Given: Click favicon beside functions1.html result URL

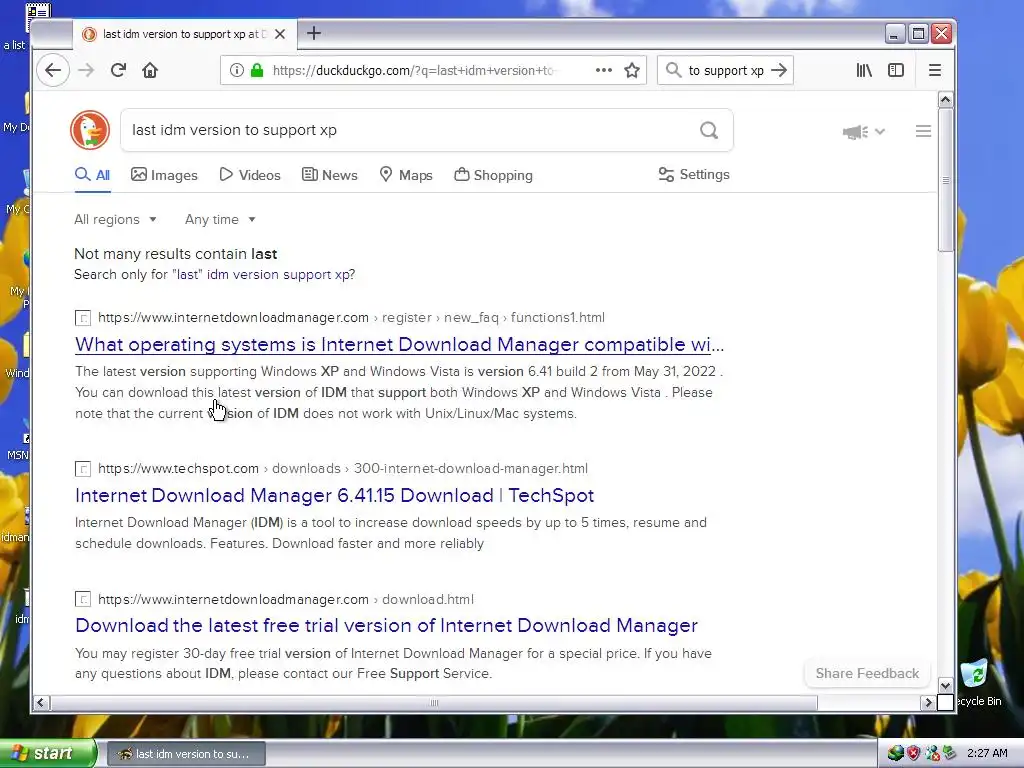Looking at the screenshot, I should coord(83,318).
